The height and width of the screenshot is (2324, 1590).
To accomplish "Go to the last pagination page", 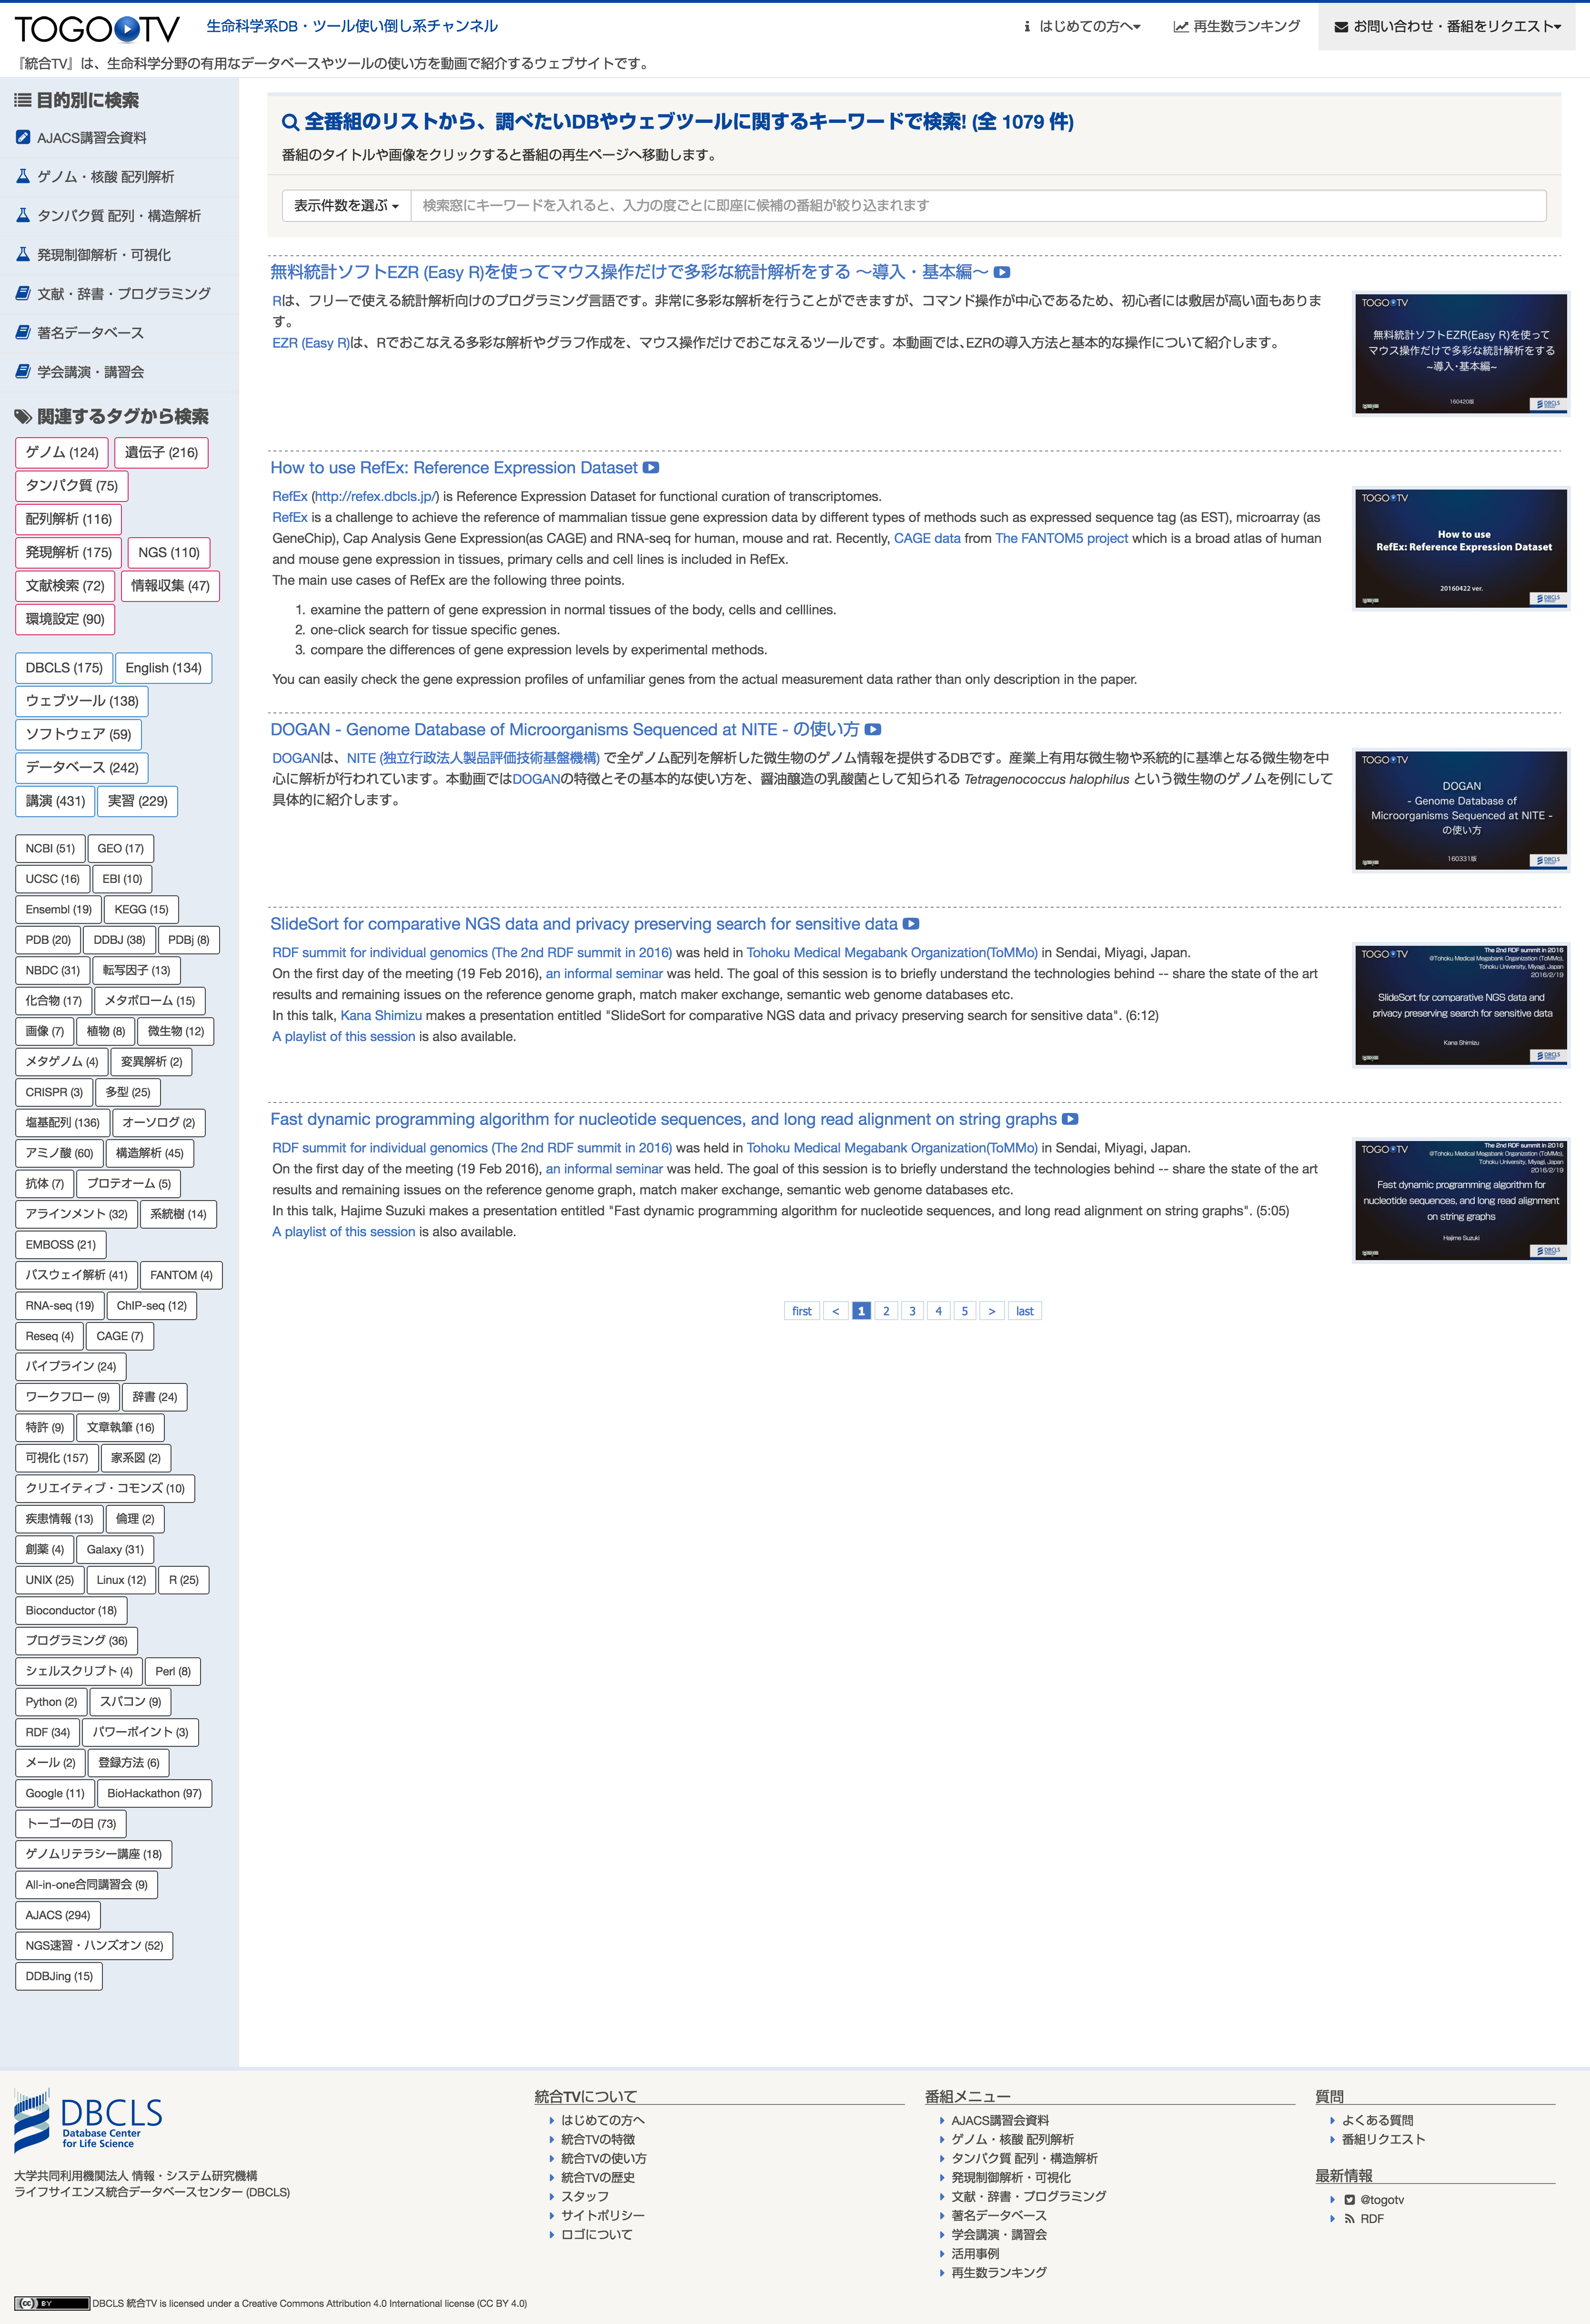I will coord(1024,1310).
